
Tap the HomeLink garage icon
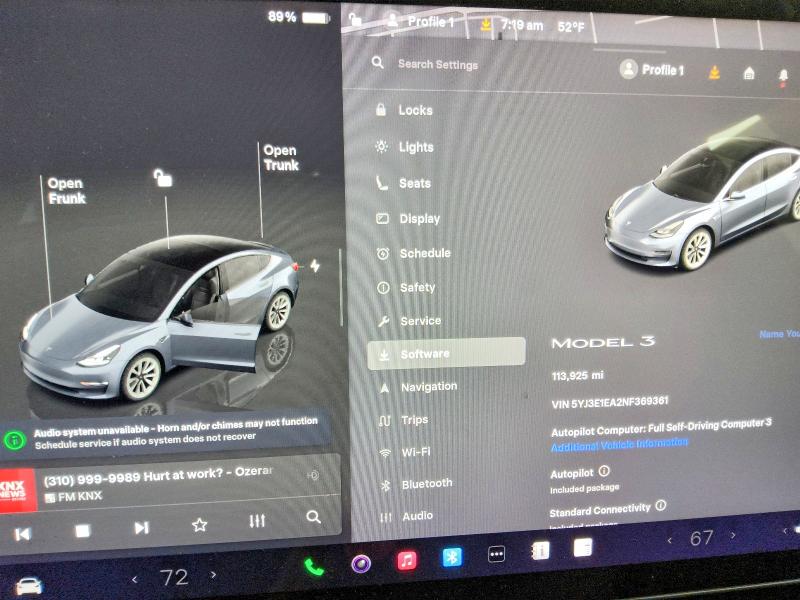pyautogui.click(x=748, y=74)
